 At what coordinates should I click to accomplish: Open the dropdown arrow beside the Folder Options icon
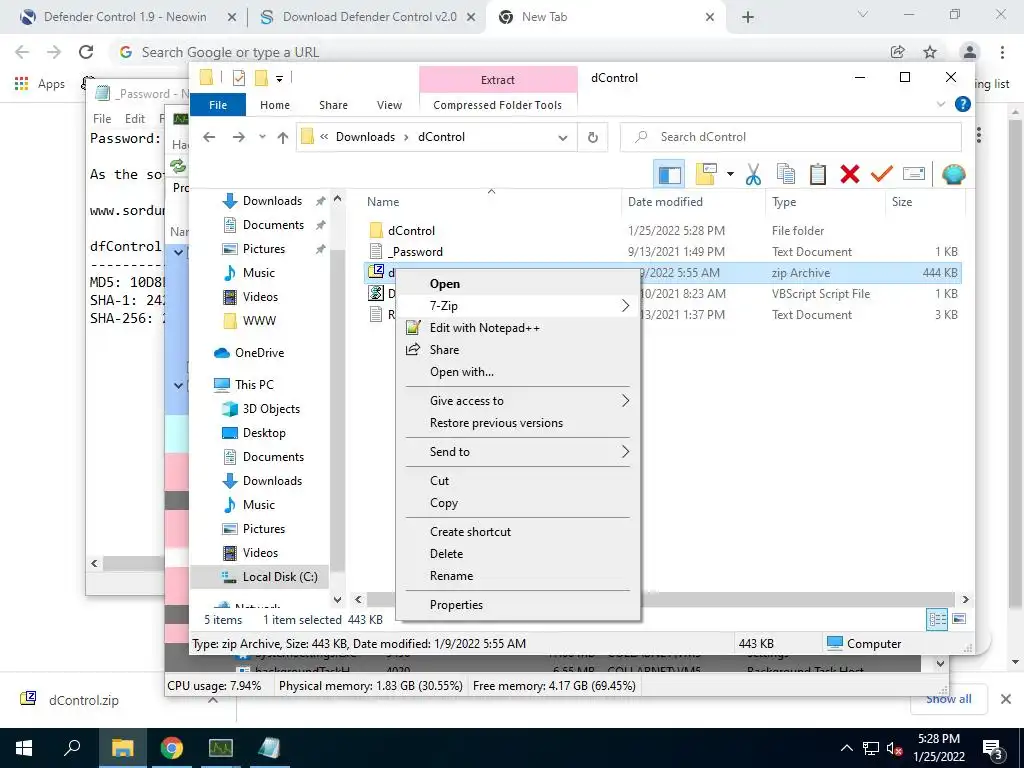point(730,174)
